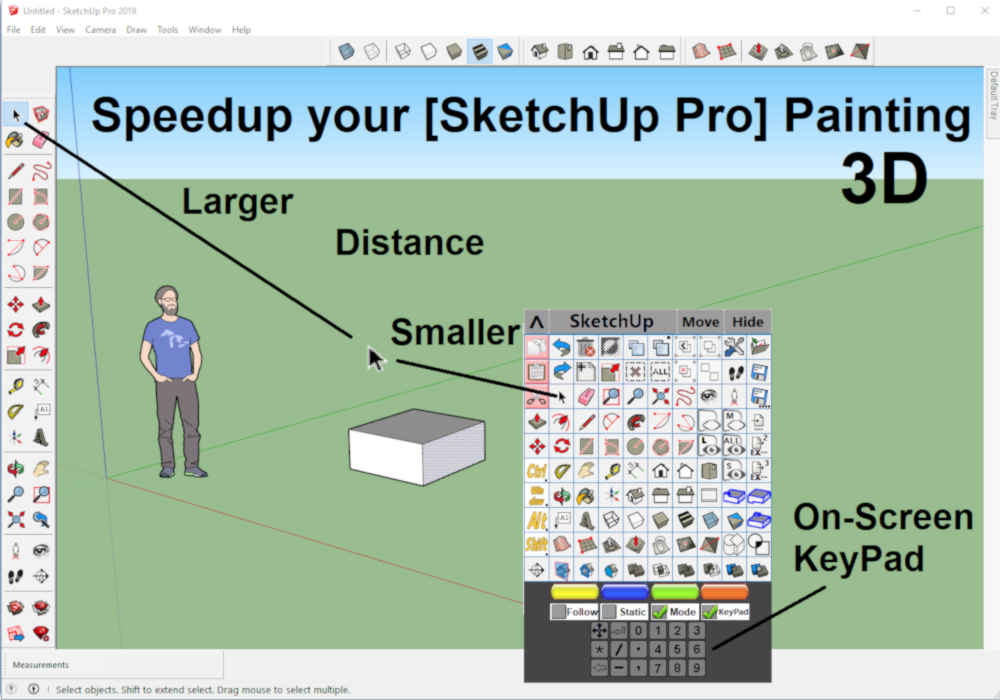Choose the Offset tool in left toolbar
Viewport: 1000px width, 700px height.
(x=41, y=355)
